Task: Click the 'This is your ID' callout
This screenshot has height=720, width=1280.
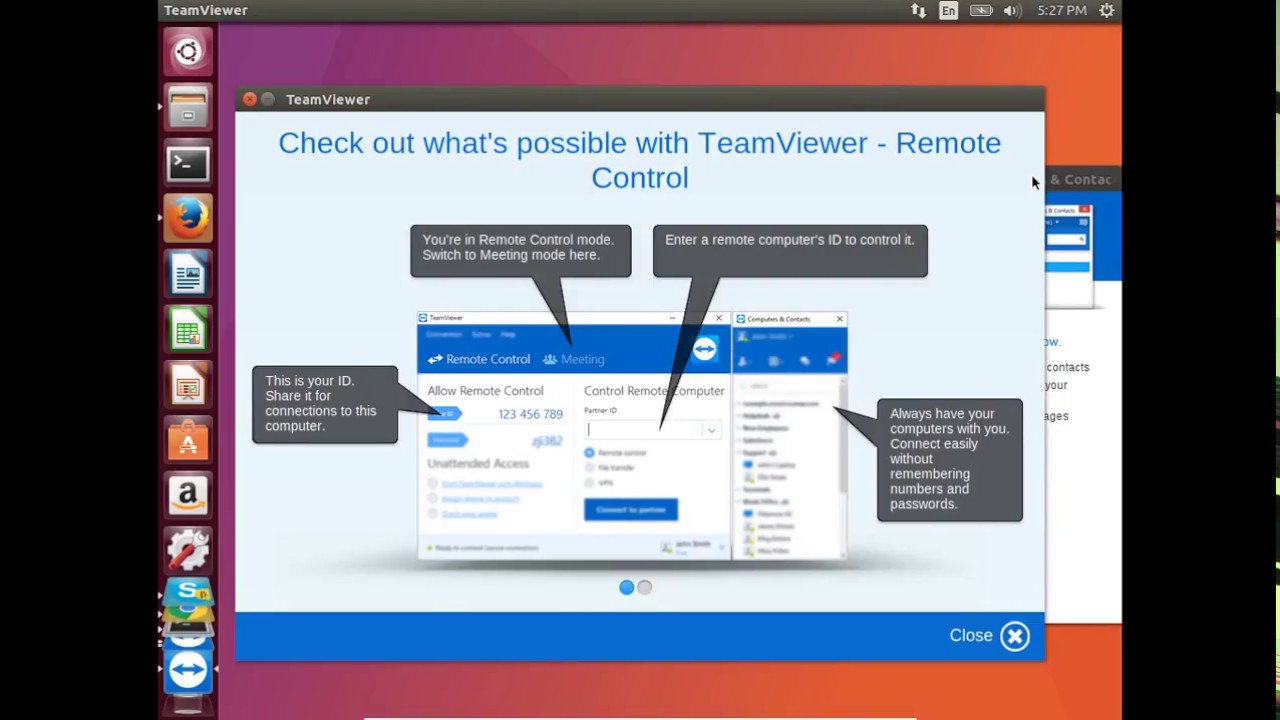Action: coord(325,404)
